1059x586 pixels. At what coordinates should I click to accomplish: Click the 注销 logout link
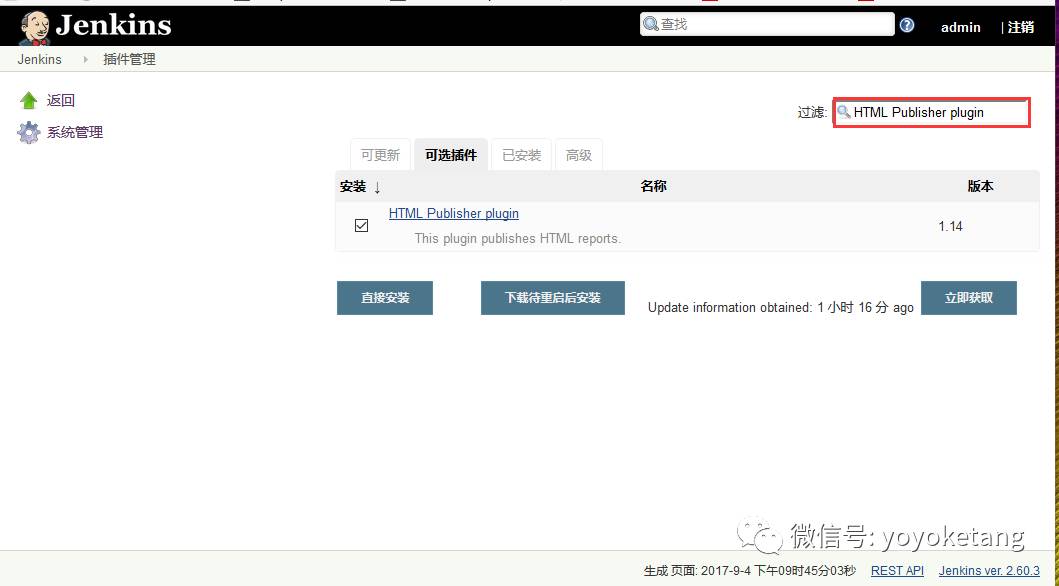1021,28
